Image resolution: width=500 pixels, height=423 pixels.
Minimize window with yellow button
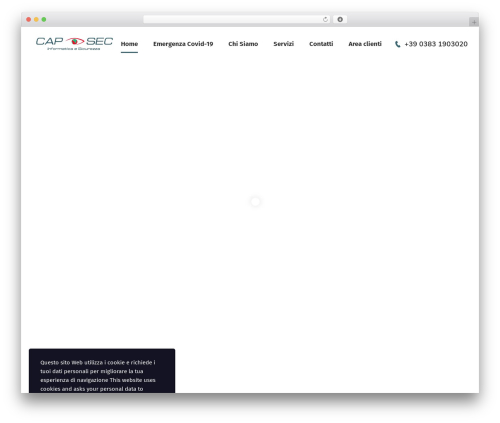click(x=36, y=20)
